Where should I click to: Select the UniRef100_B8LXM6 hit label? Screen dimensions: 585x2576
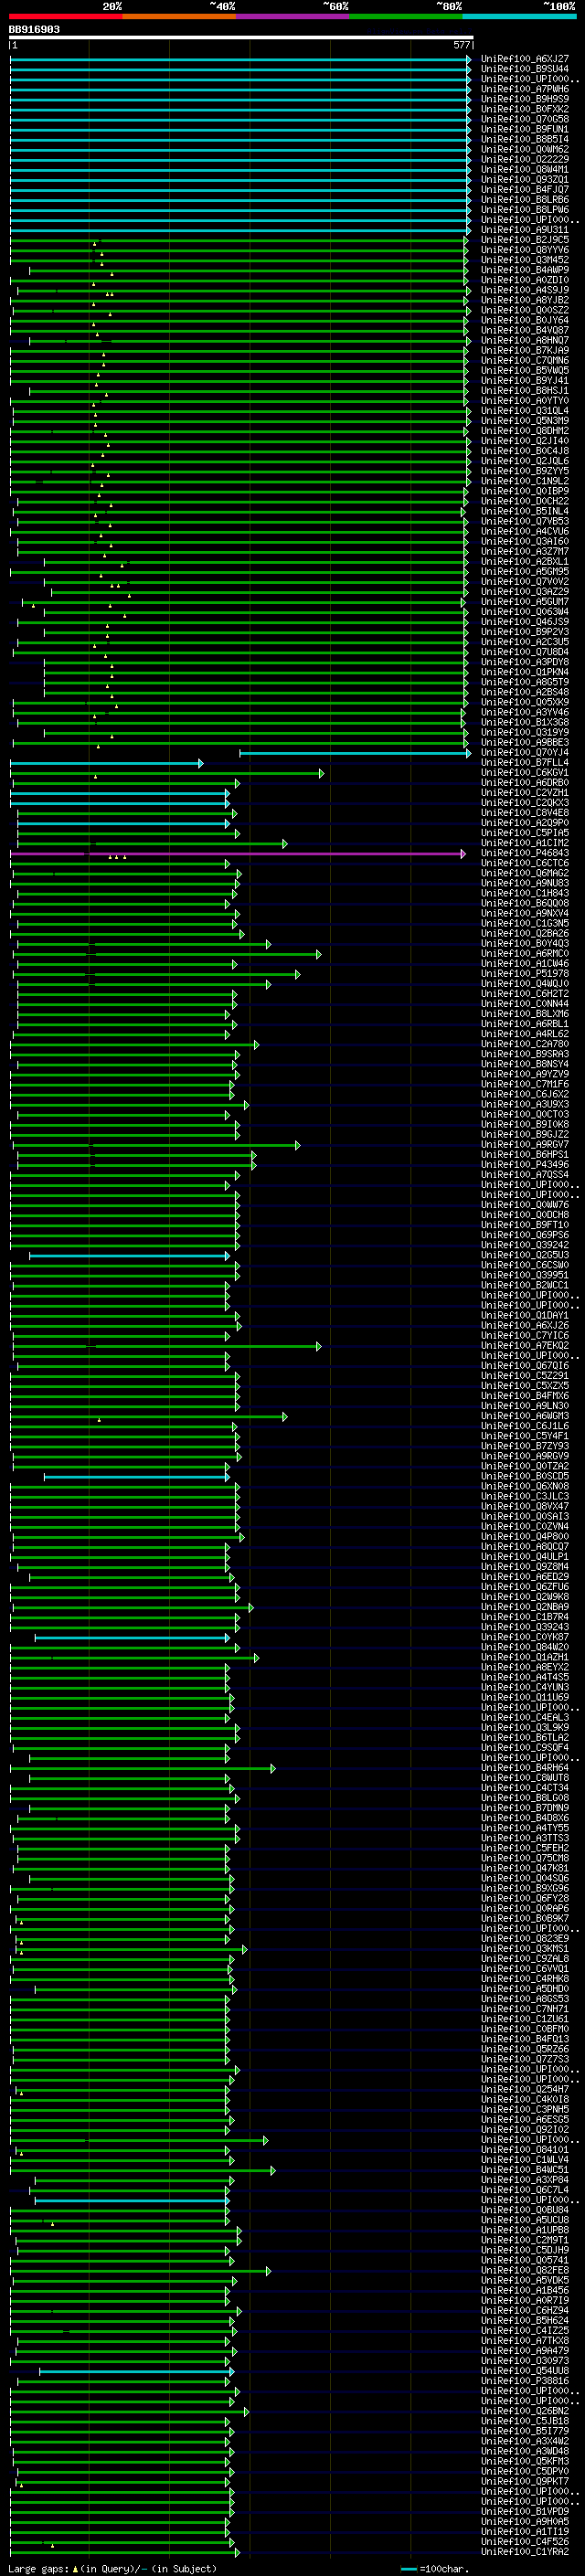525,1014
